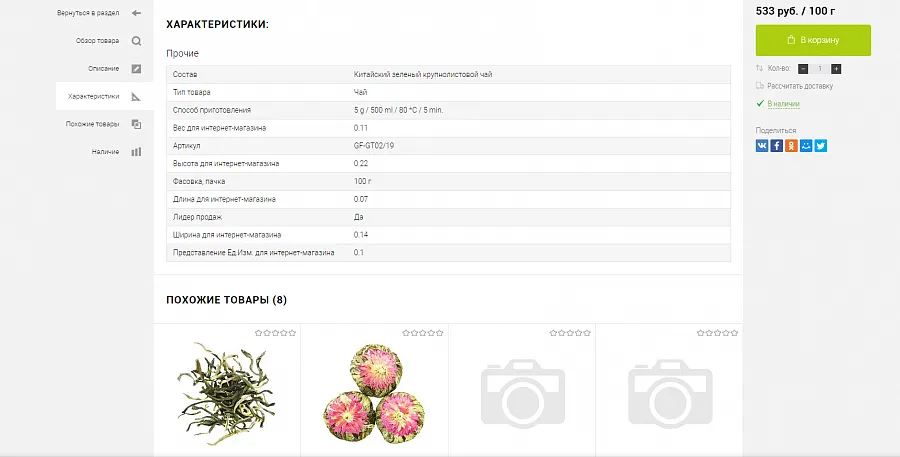Image resolution: width=900 pixels, height=457 pixels.
Task: Click the ruler icon beside Характеристики
Action: 136,96
